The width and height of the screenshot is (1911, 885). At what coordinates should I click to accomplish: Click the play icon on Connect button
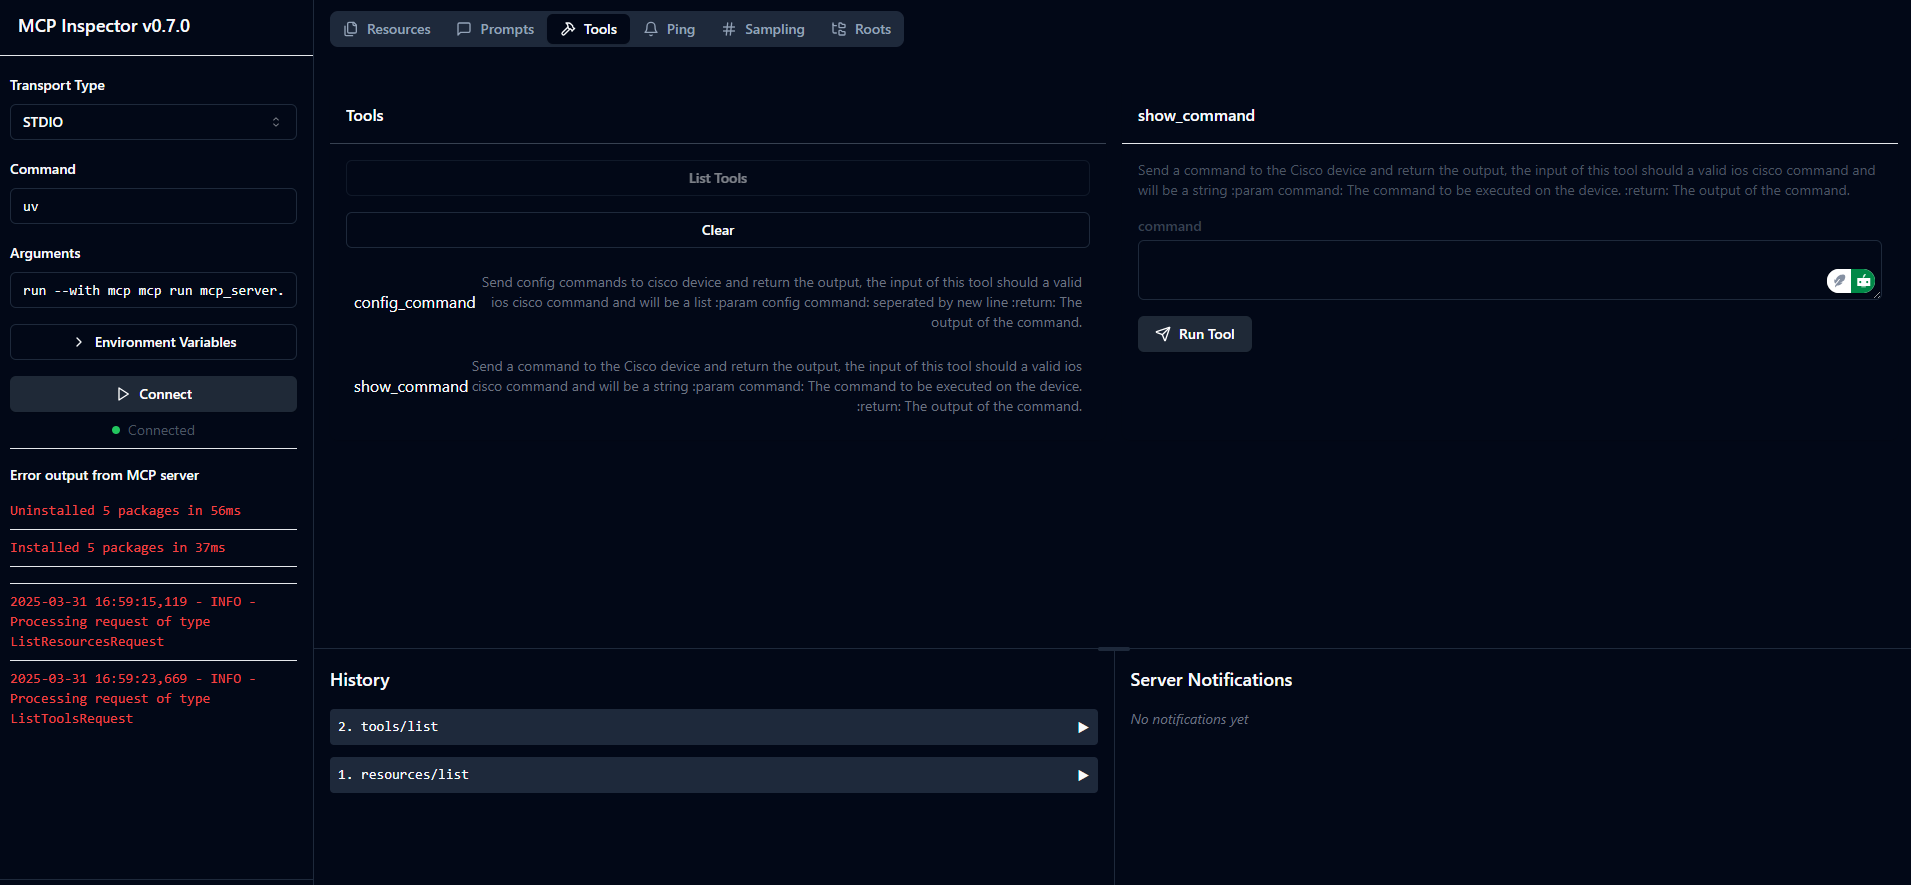click(123, 394)
